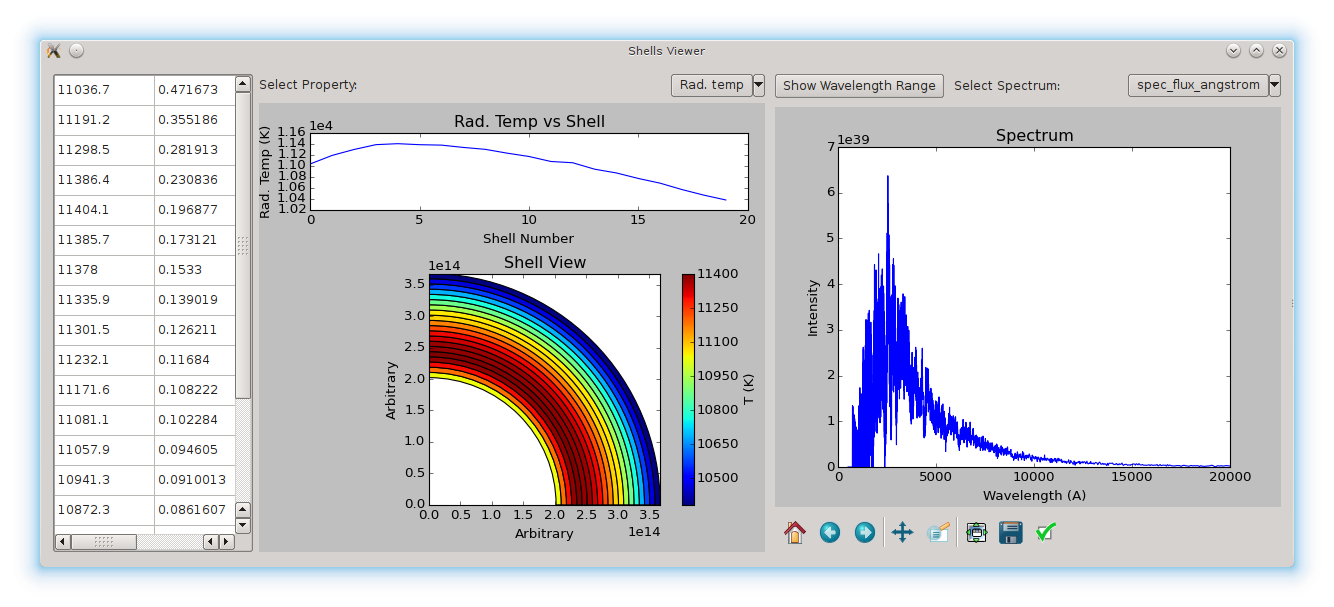Screen dimensions: 1334x607
Task: Select table cell 0.355186
Action: tap(195, 120)
